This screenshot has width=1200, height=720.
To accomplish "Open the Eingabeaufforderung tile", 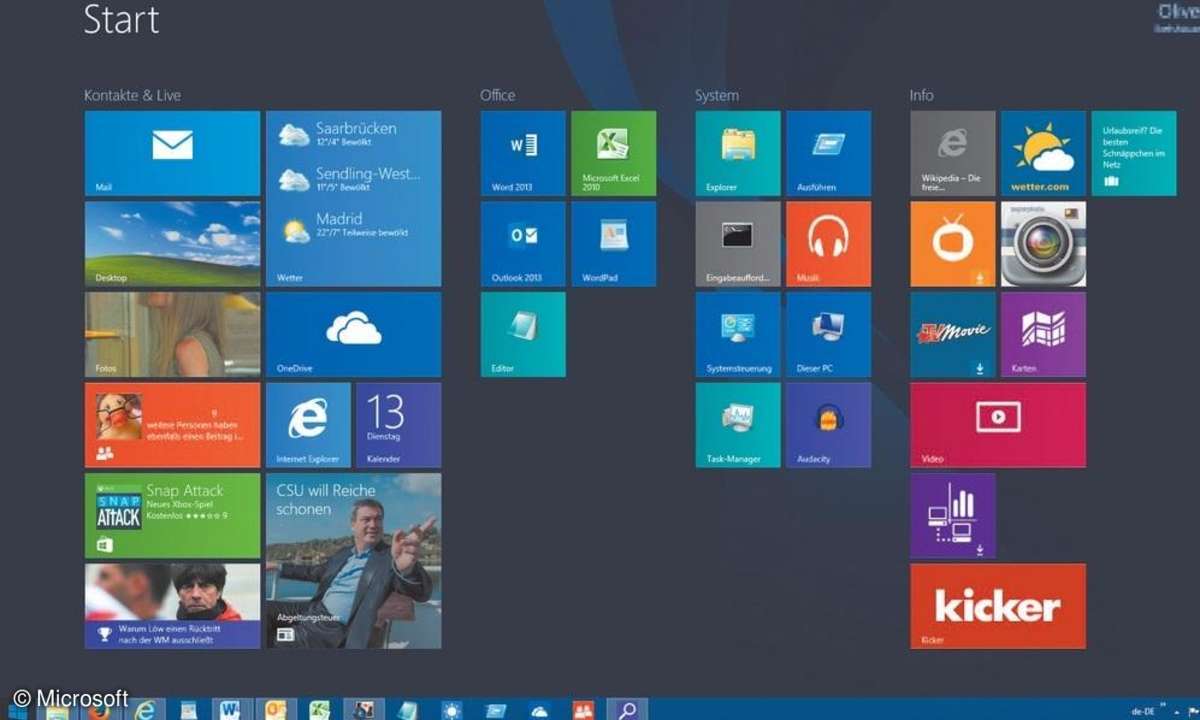I will pos(738,244).
